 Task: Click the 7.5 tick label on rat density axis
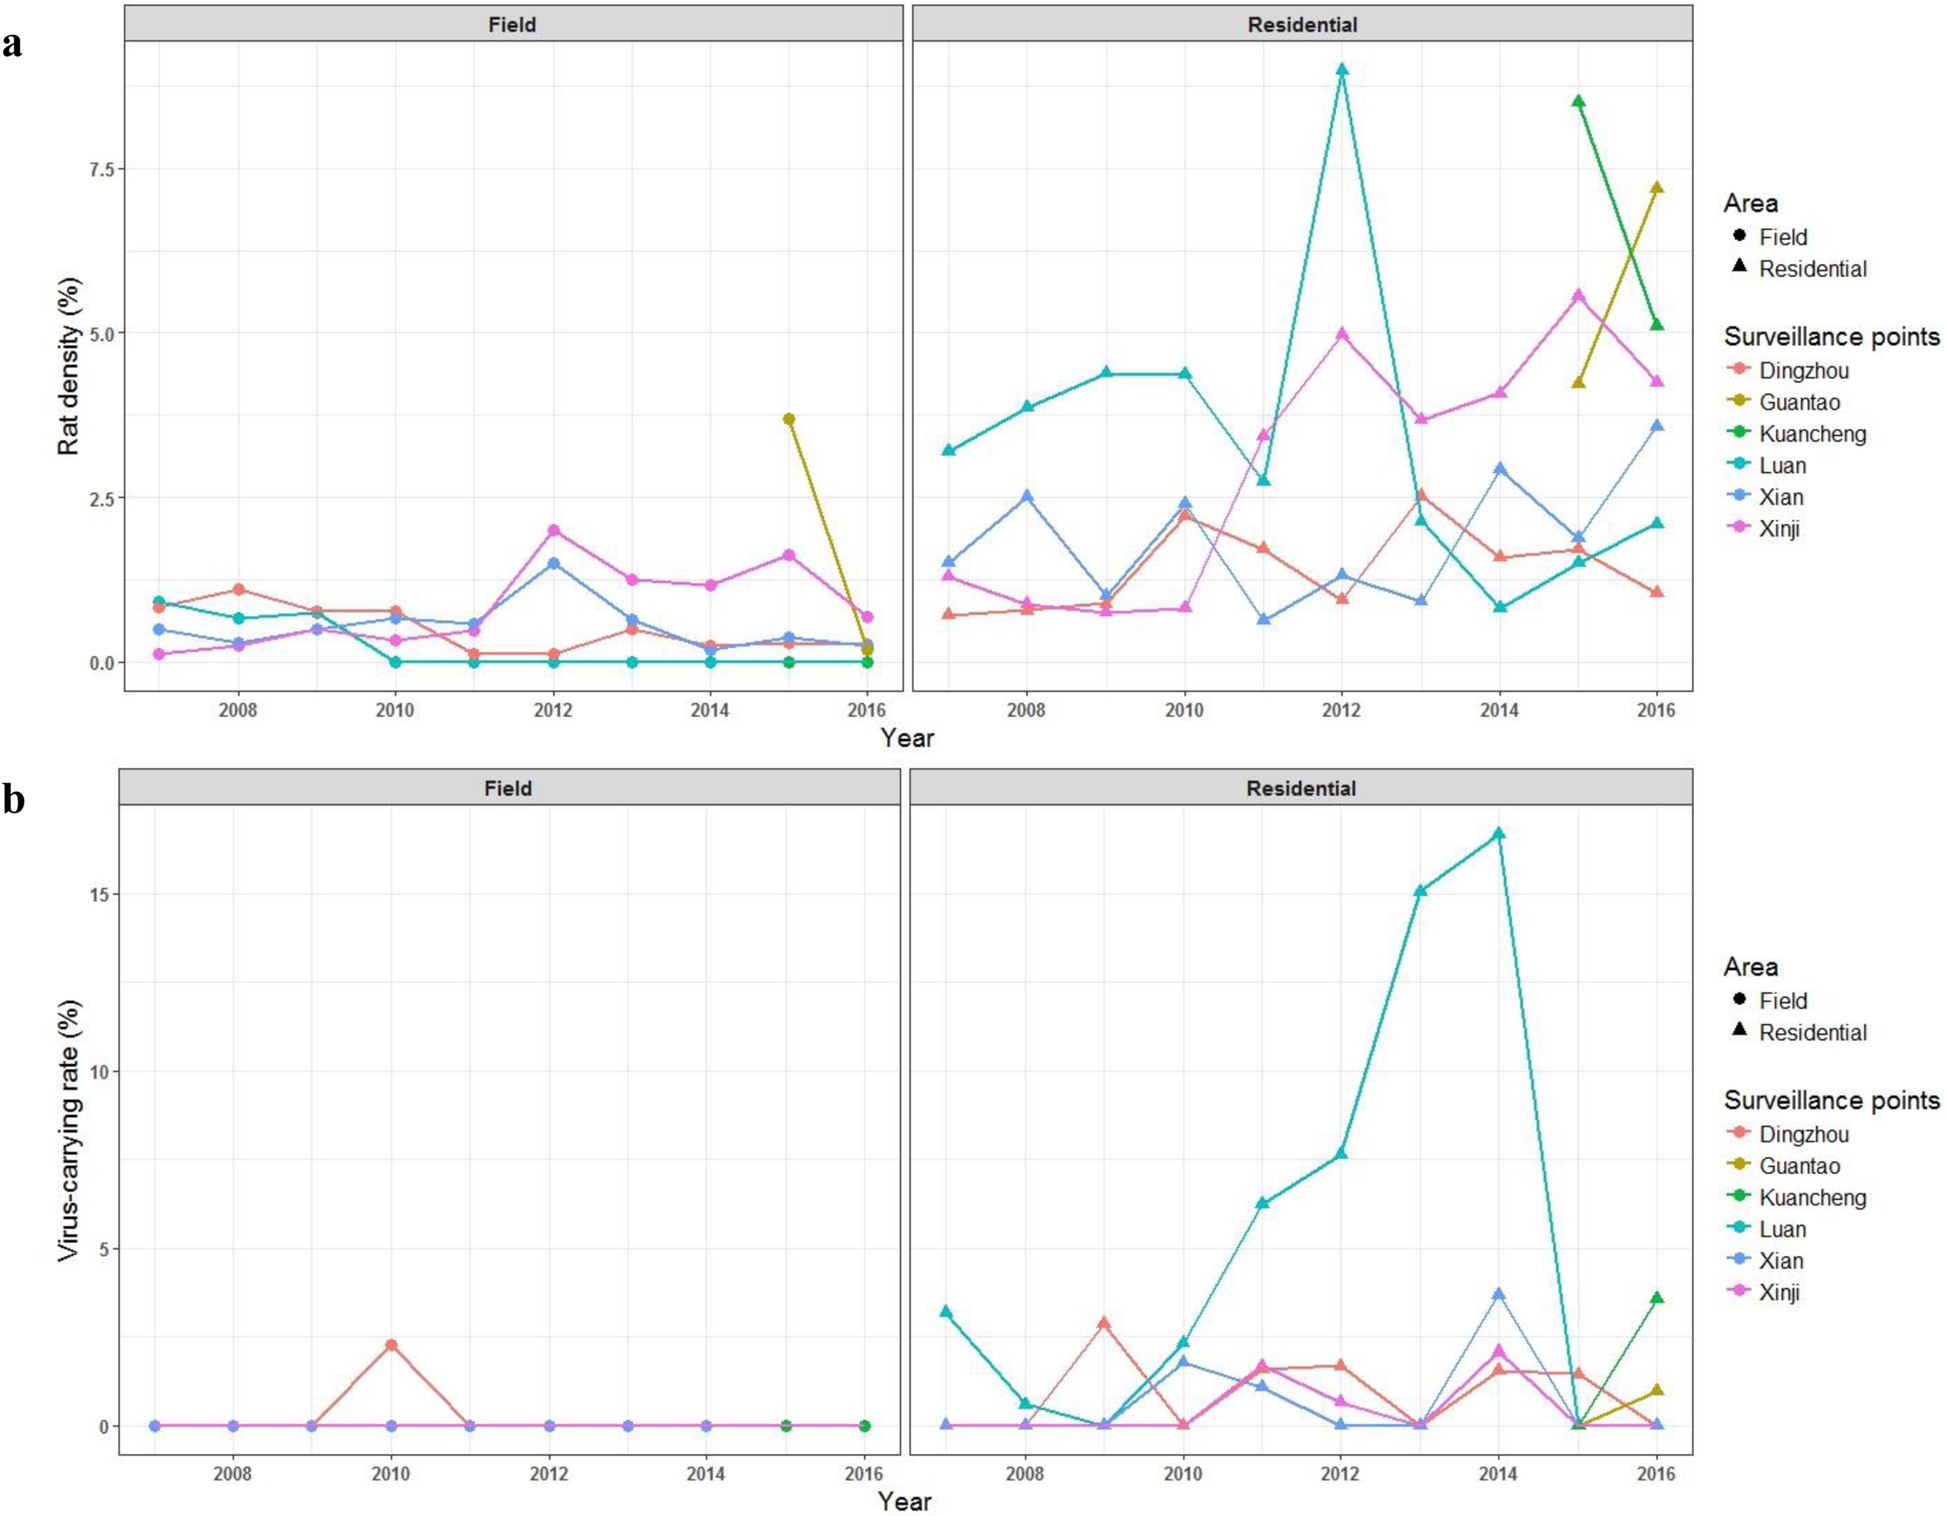point(100,169)
